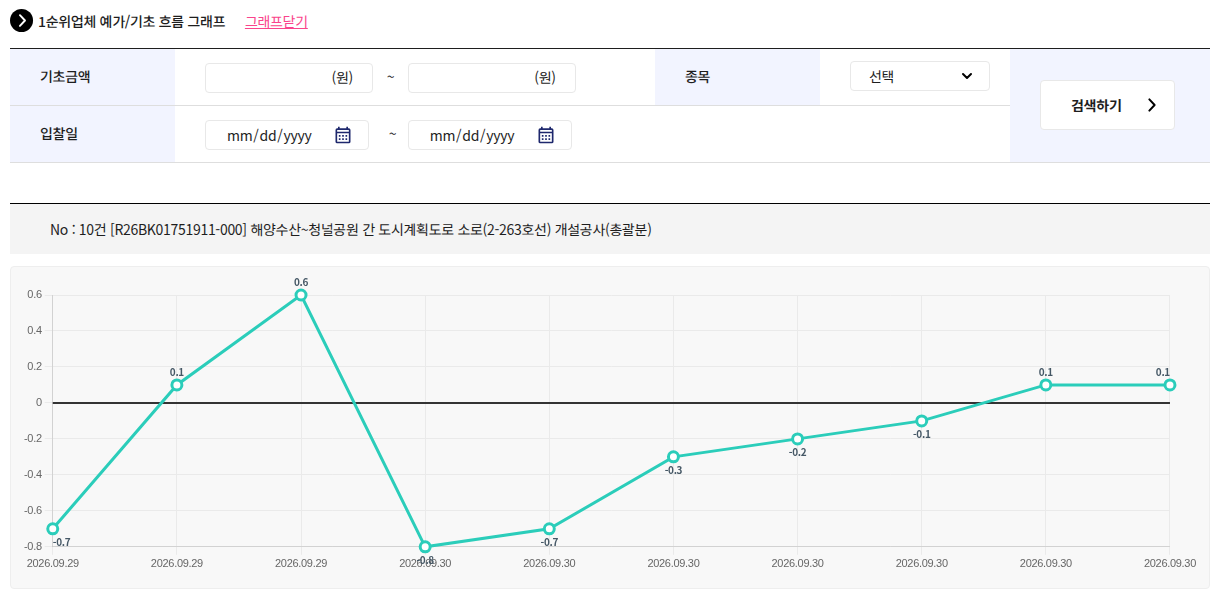Click the circled arrow icon beside the graph title
Viewport: 1220px width, 600px height.
point(21,20)
